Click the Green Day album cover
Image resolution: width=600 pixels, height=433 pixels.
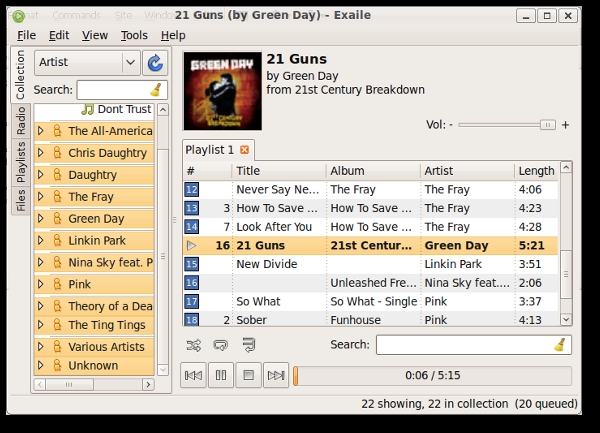point(221,91)
